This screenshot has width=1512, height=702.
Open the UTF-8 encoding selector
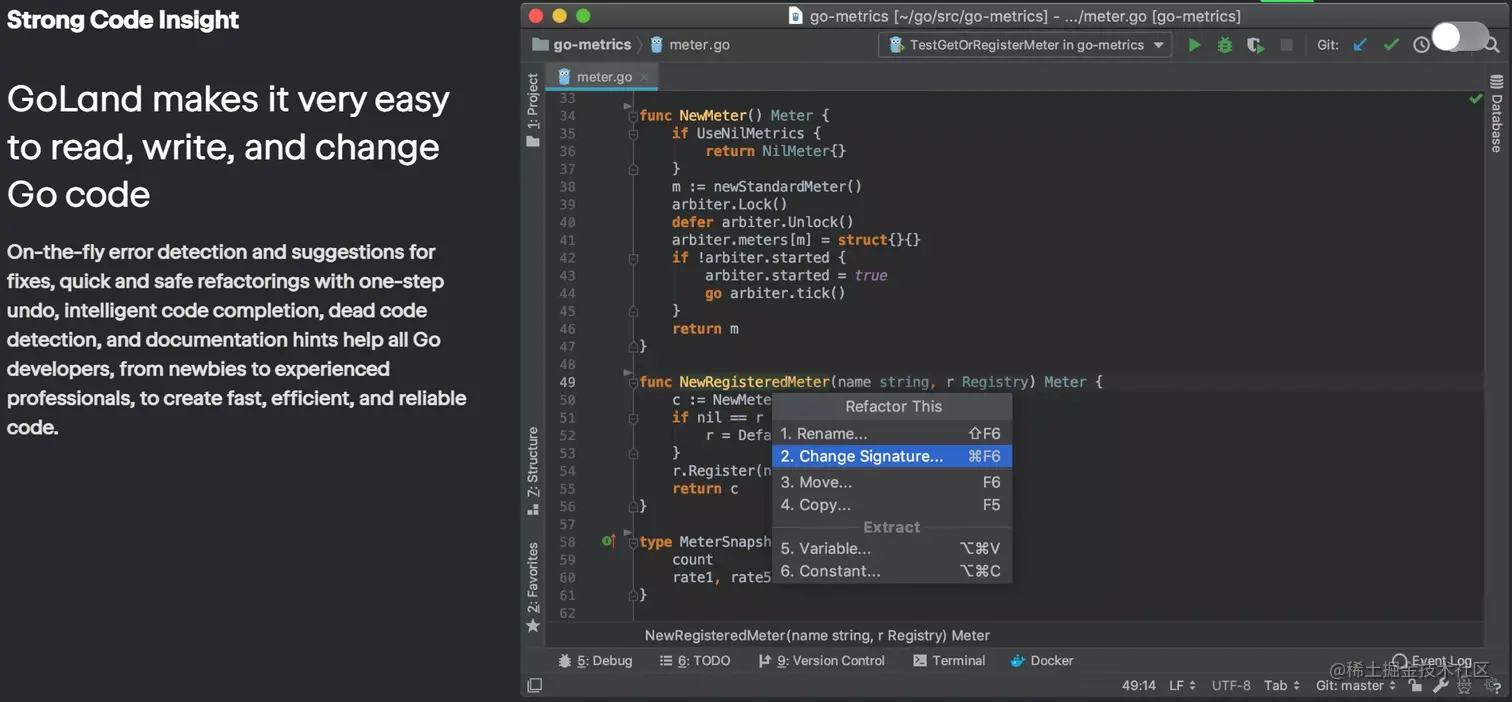(x=1231, y=686)
